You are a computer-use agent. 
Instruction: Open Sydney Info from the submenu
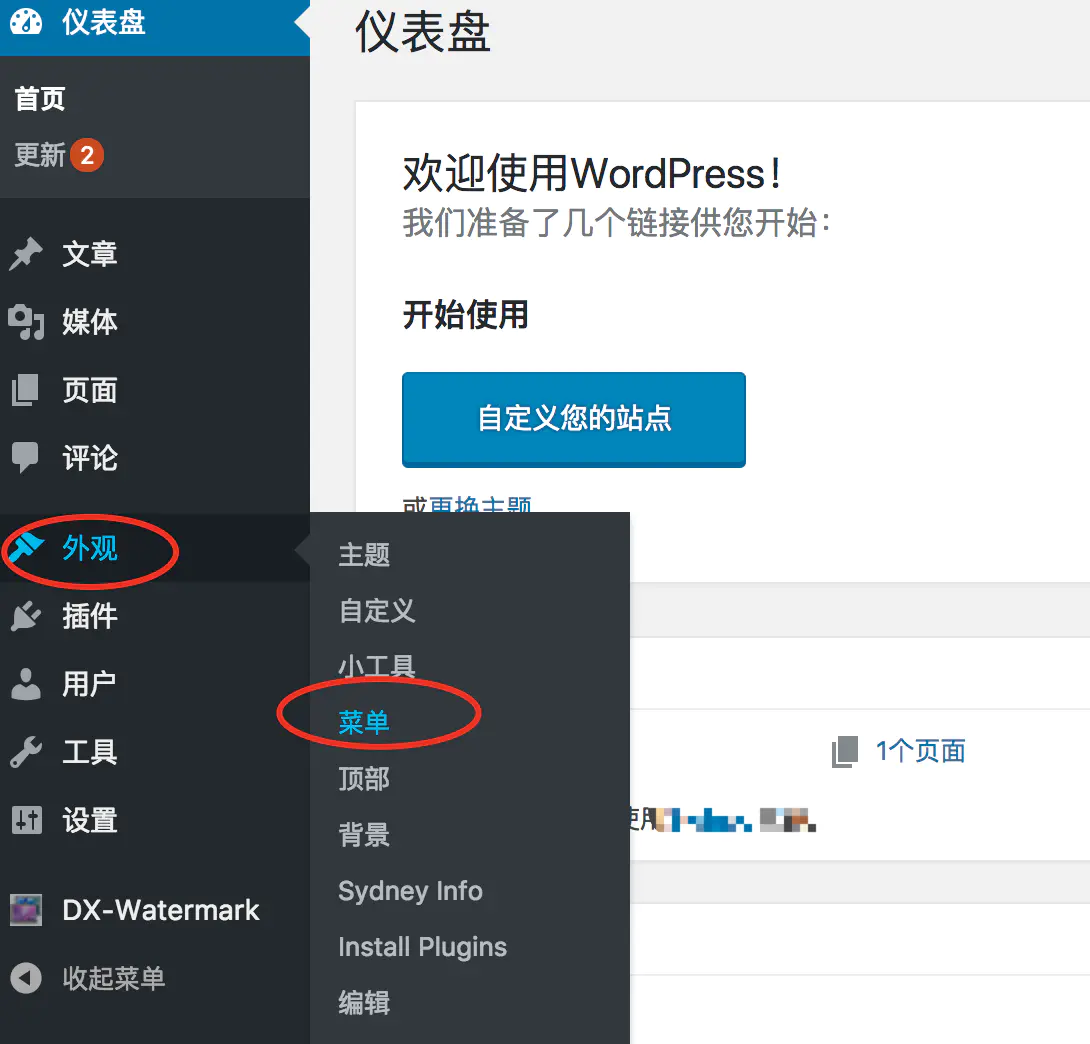410,891
